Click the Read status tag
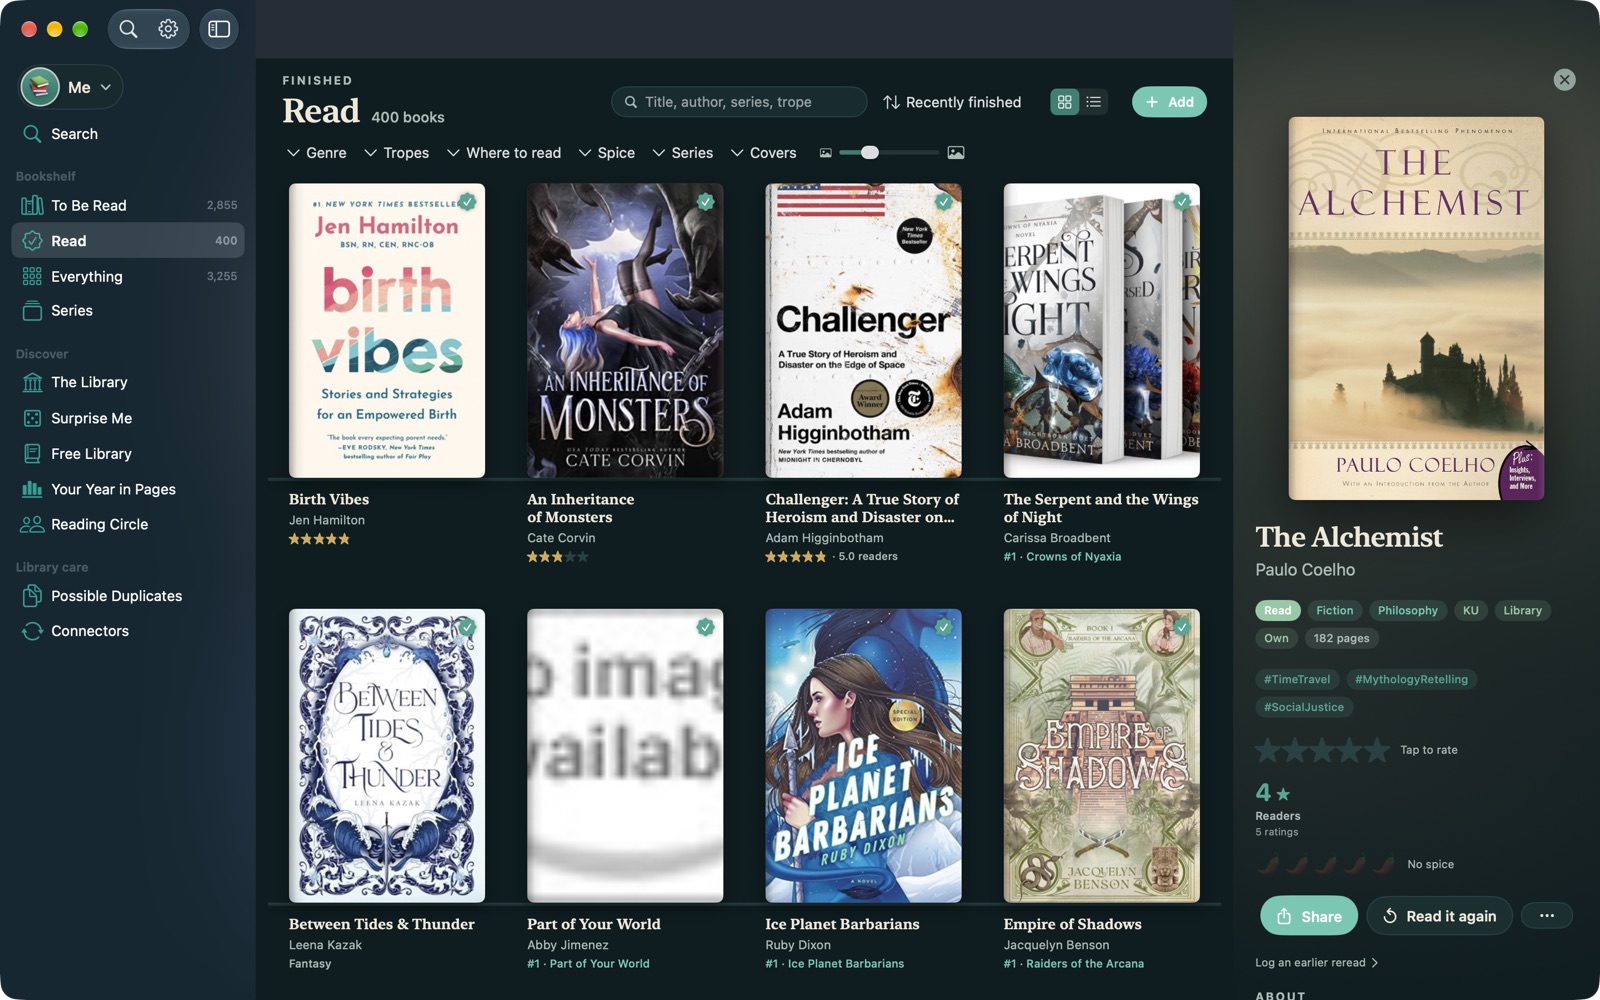 pyautogui.click(x=1277, y=610)
